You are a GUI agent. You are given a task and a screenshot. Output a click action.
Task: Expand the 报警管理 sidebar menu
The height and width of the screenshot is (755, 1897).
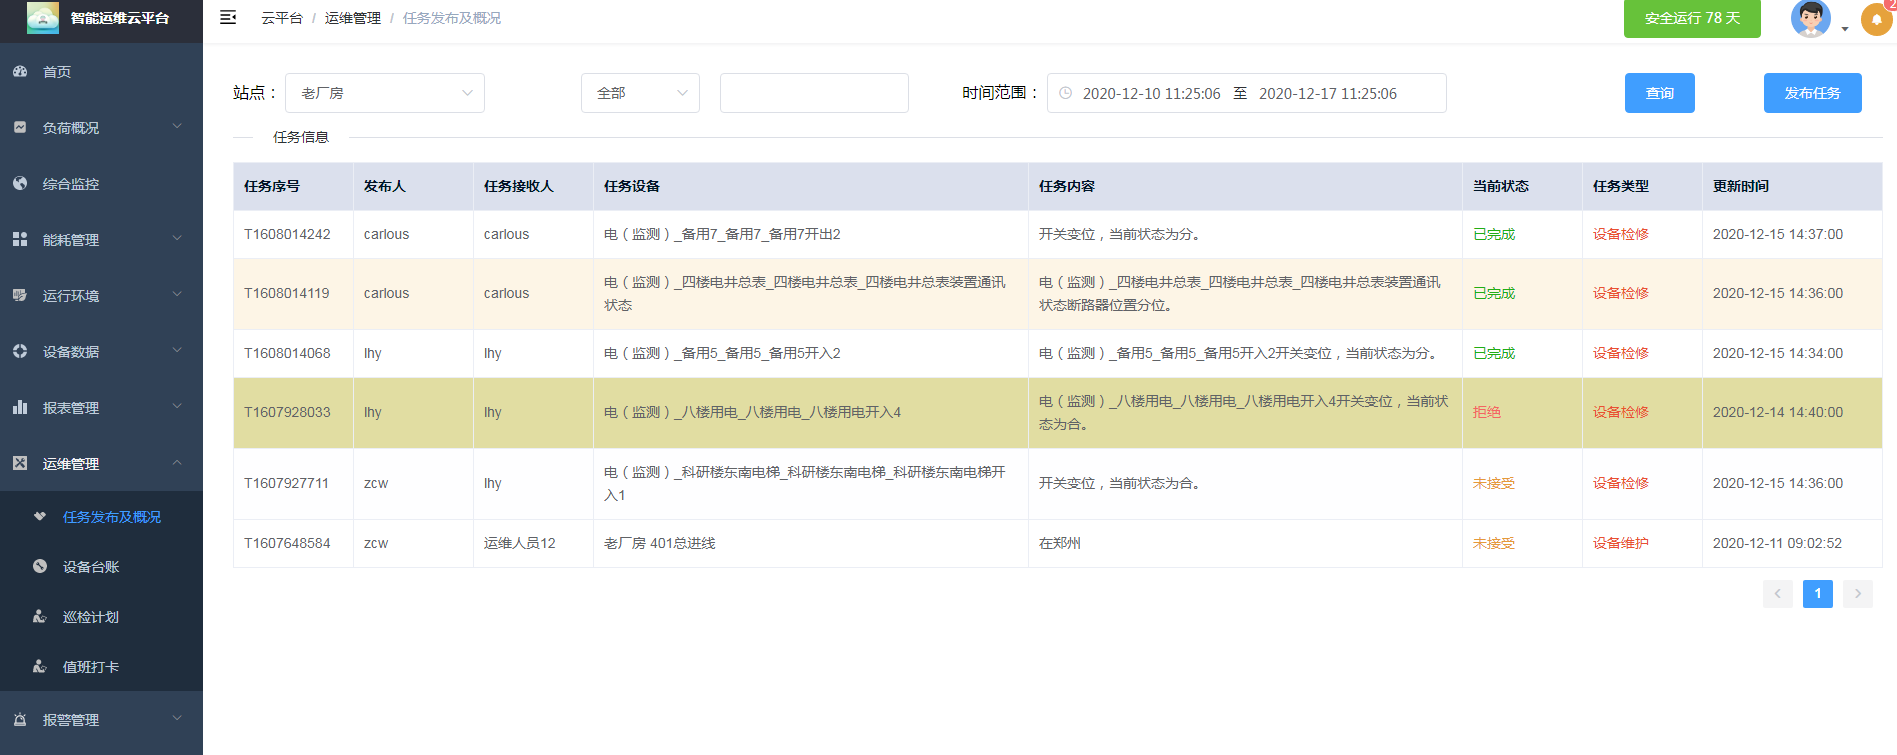pyautogui.click(x=100, y=720)
